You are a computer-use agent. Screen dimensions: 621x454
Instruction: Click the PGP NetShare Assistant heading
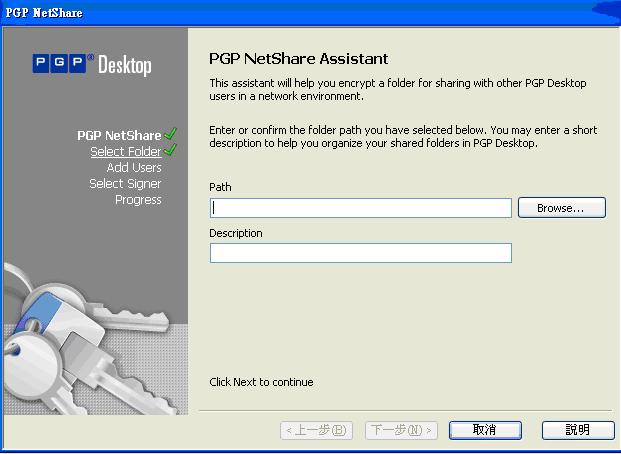(298, 59)
